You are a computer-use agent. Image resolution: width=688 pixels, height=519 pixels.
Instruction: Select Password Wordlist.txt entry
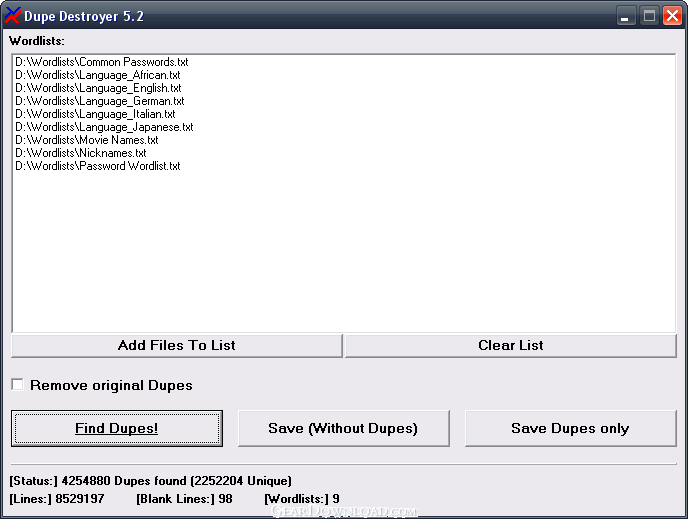pyautogui.click(x=98, y=166)
